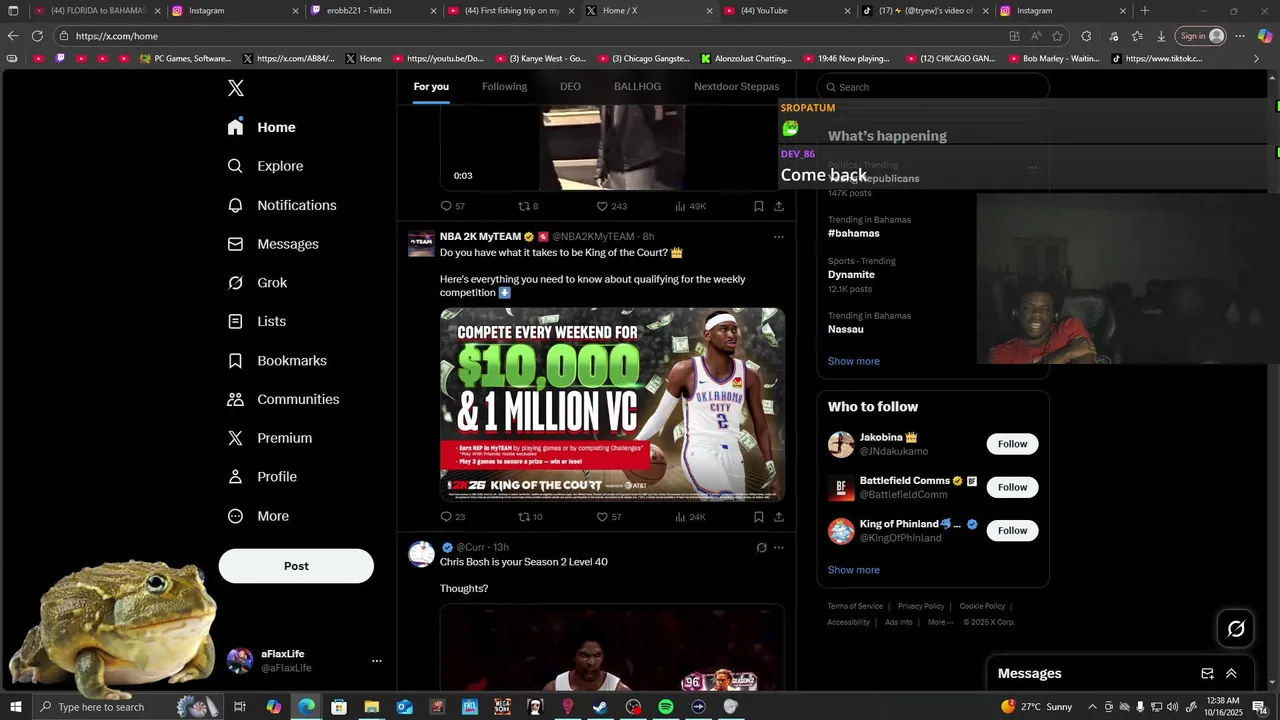
Task: Open Messages in the sidebar
Action: click(x=273, y=244)
